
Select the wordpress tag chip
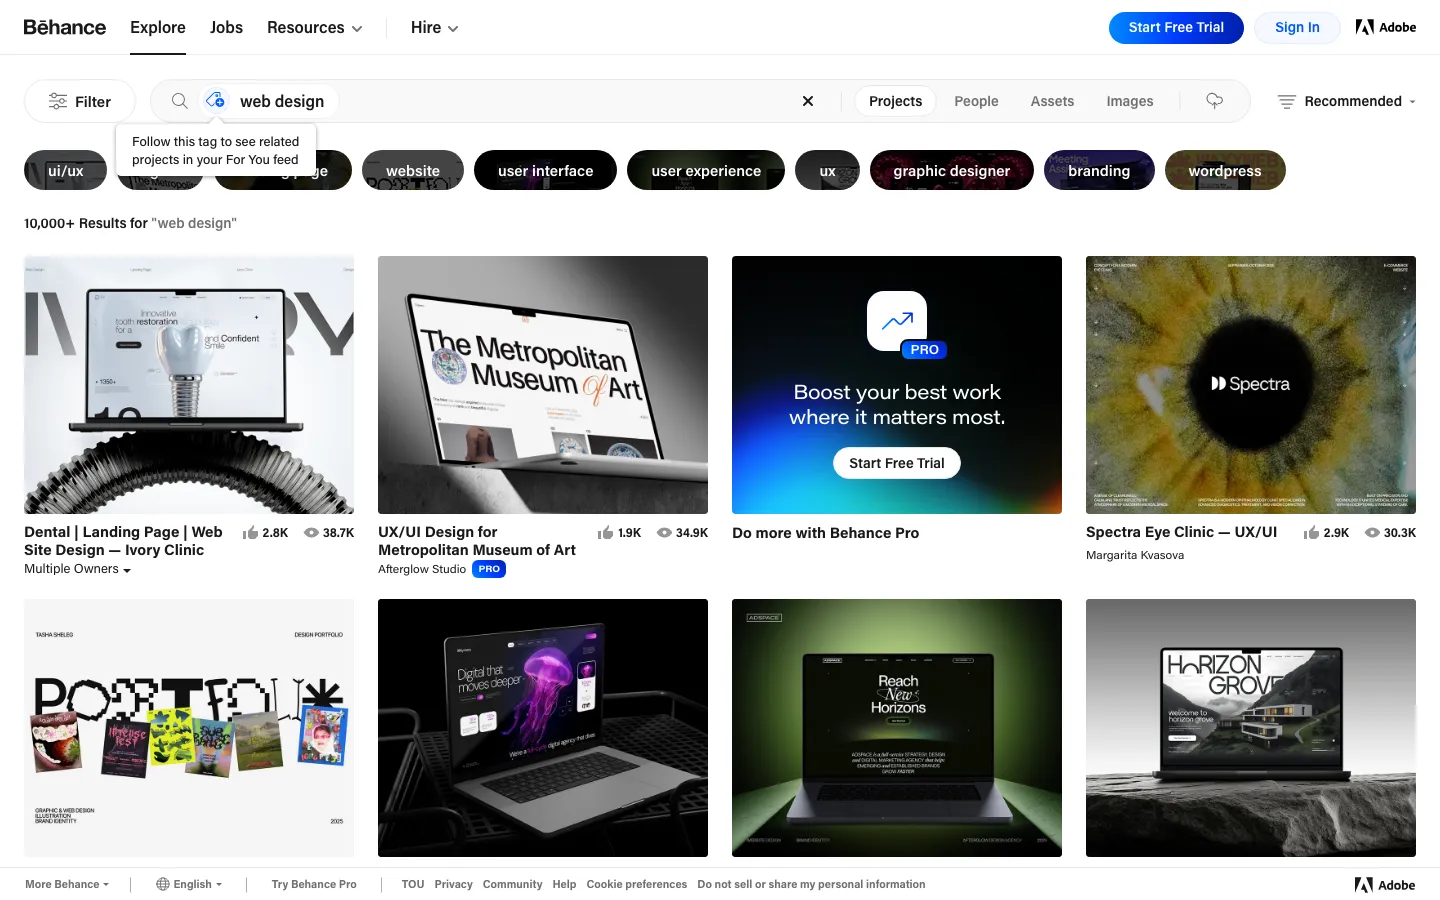pos(1225,170)
